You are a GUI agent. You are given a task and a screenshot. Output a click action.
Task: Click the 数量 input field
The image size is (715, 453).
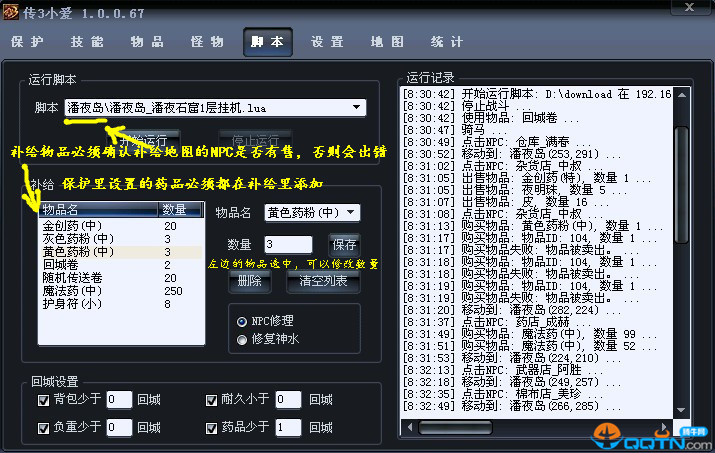click(x=288, y=245)
